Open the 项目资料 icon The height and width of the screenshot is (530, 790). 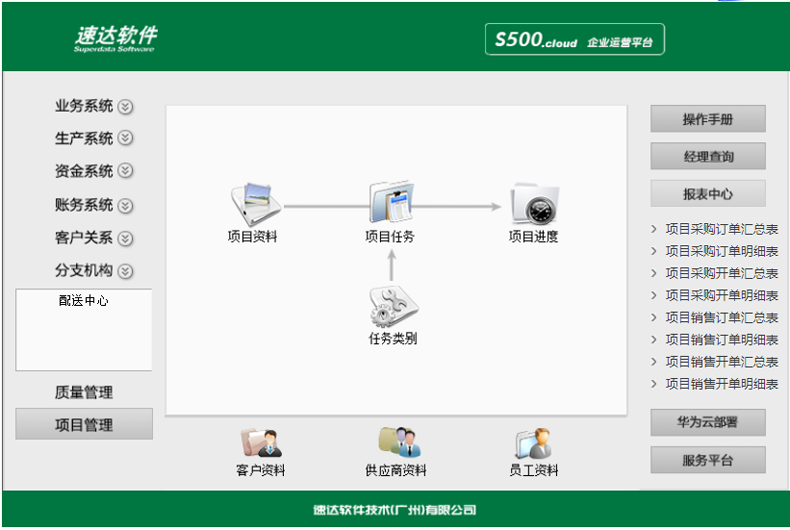[x=255, y=205]
